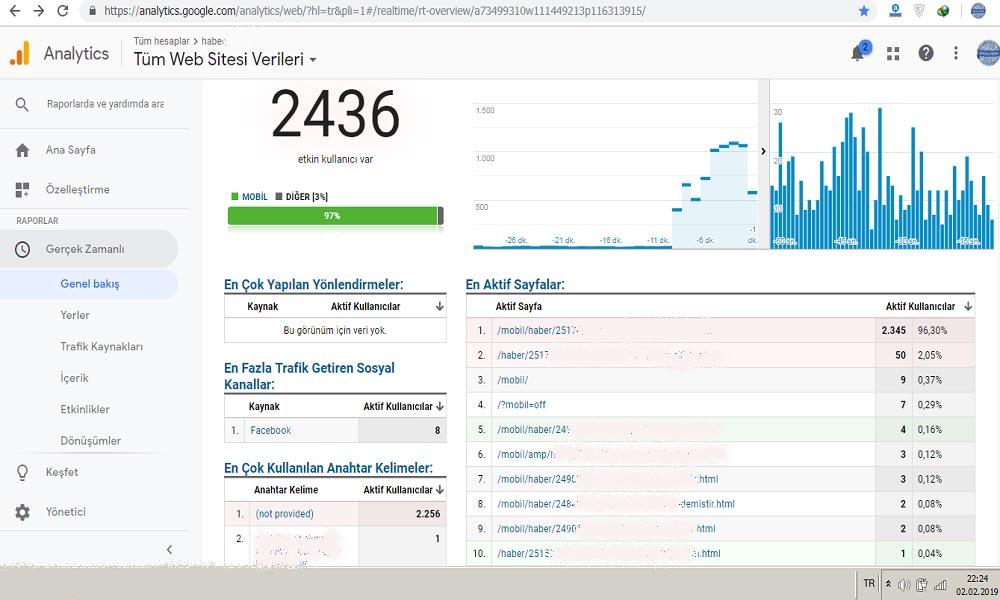Open the Yerler real-time report

75,316
